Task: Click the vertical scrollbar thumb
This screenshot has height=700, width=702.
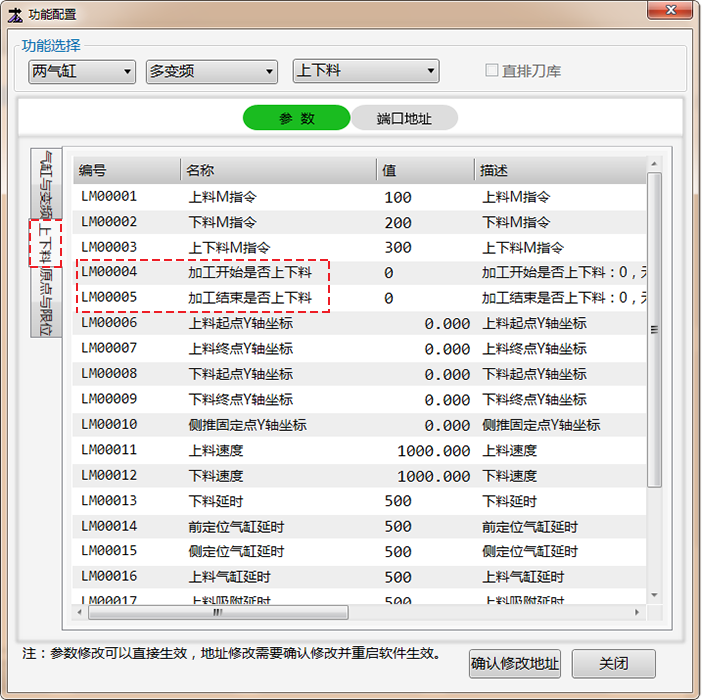Action: (x=654, y=330)
